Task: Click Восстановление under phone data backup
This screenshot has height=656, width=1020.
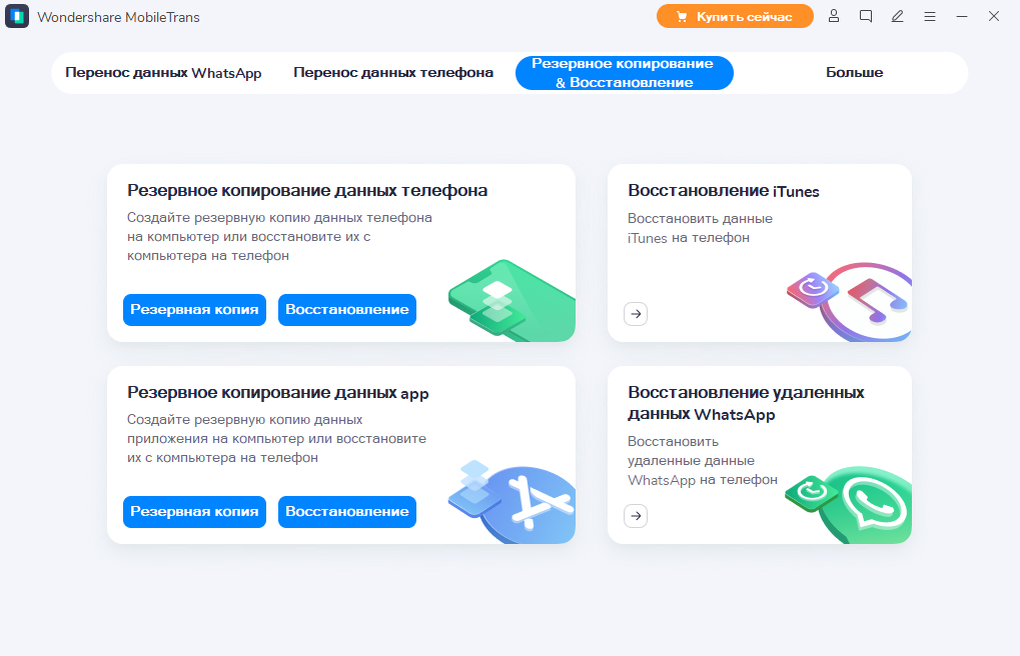Action: tap(347, 310)
